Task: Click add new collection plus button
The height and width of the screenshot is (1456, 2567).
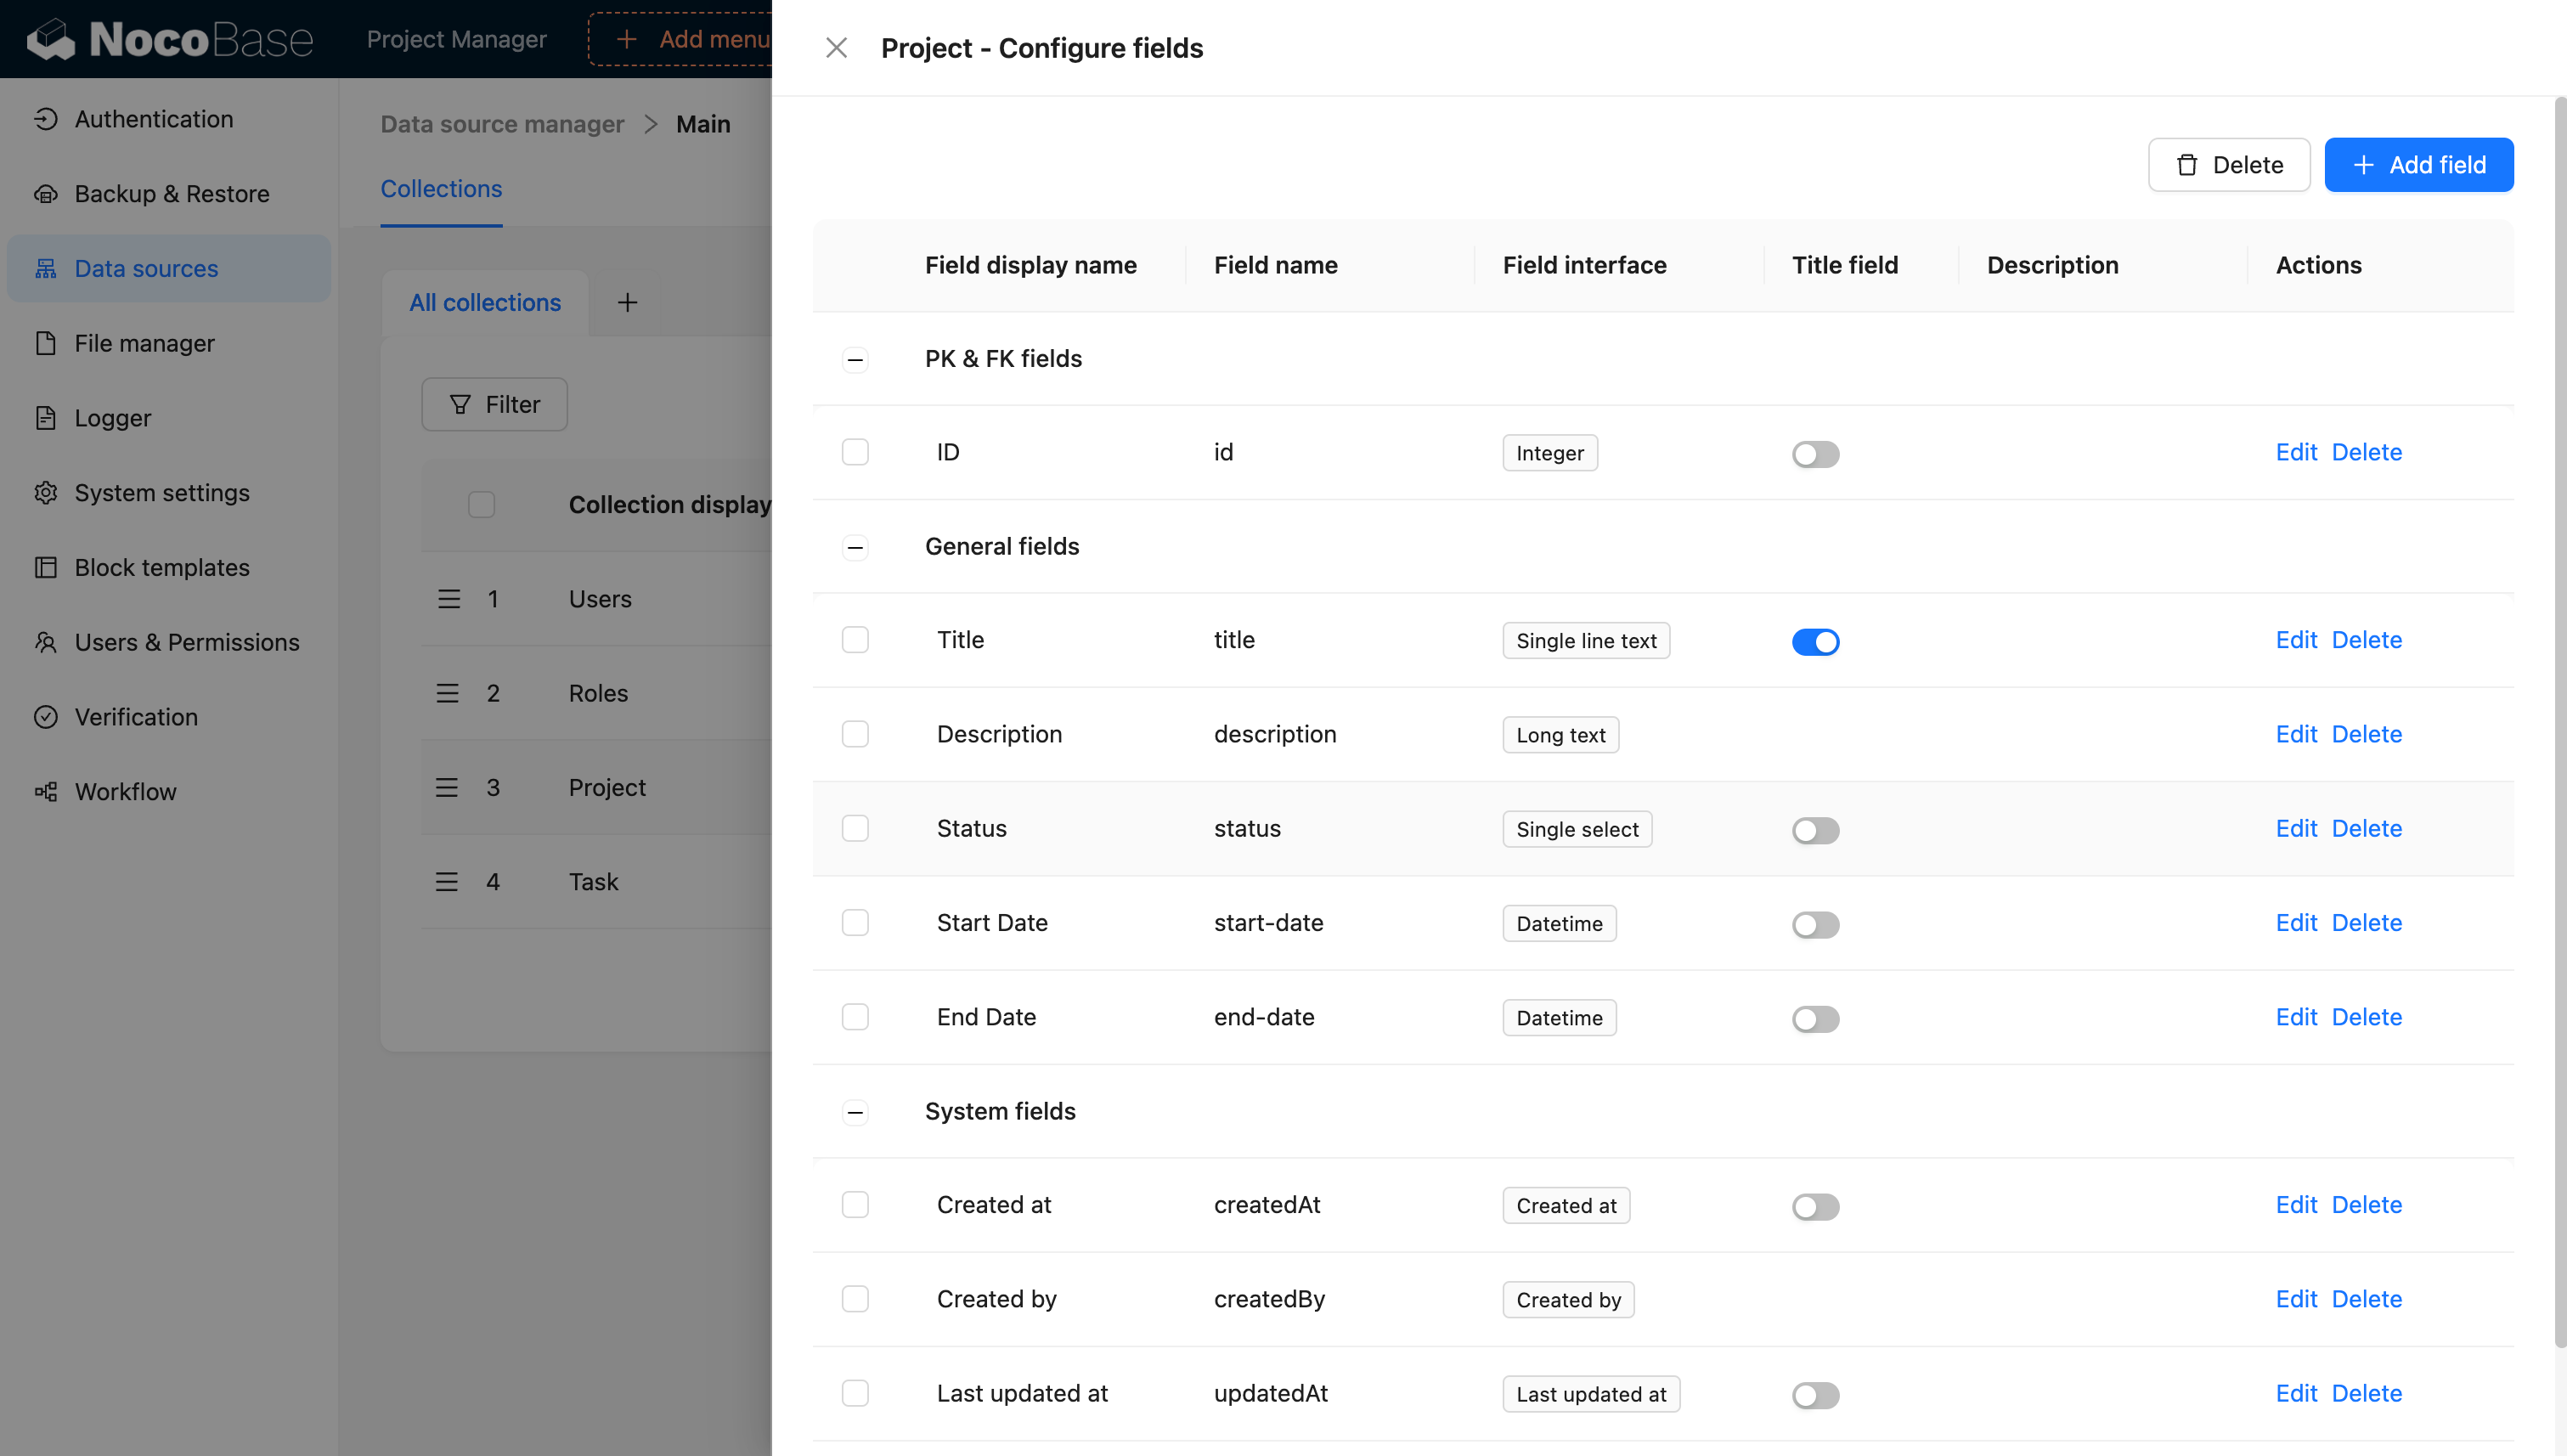Action: 626,302
